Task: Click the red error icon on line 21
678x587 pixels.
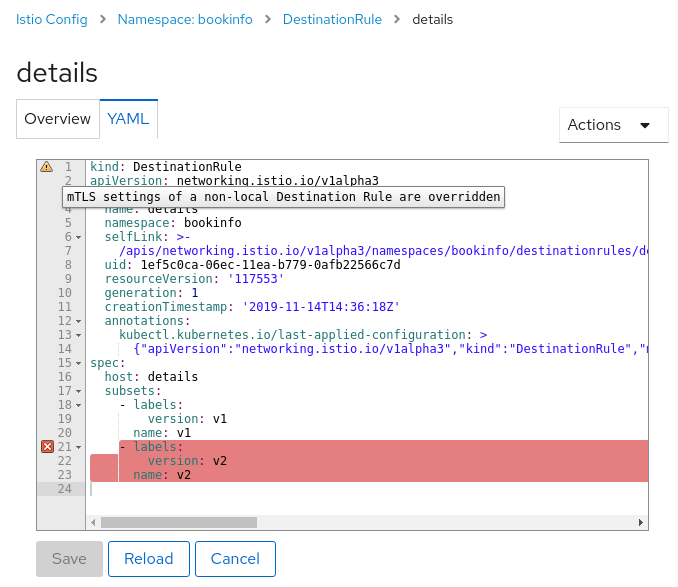Action: point(47,447)
